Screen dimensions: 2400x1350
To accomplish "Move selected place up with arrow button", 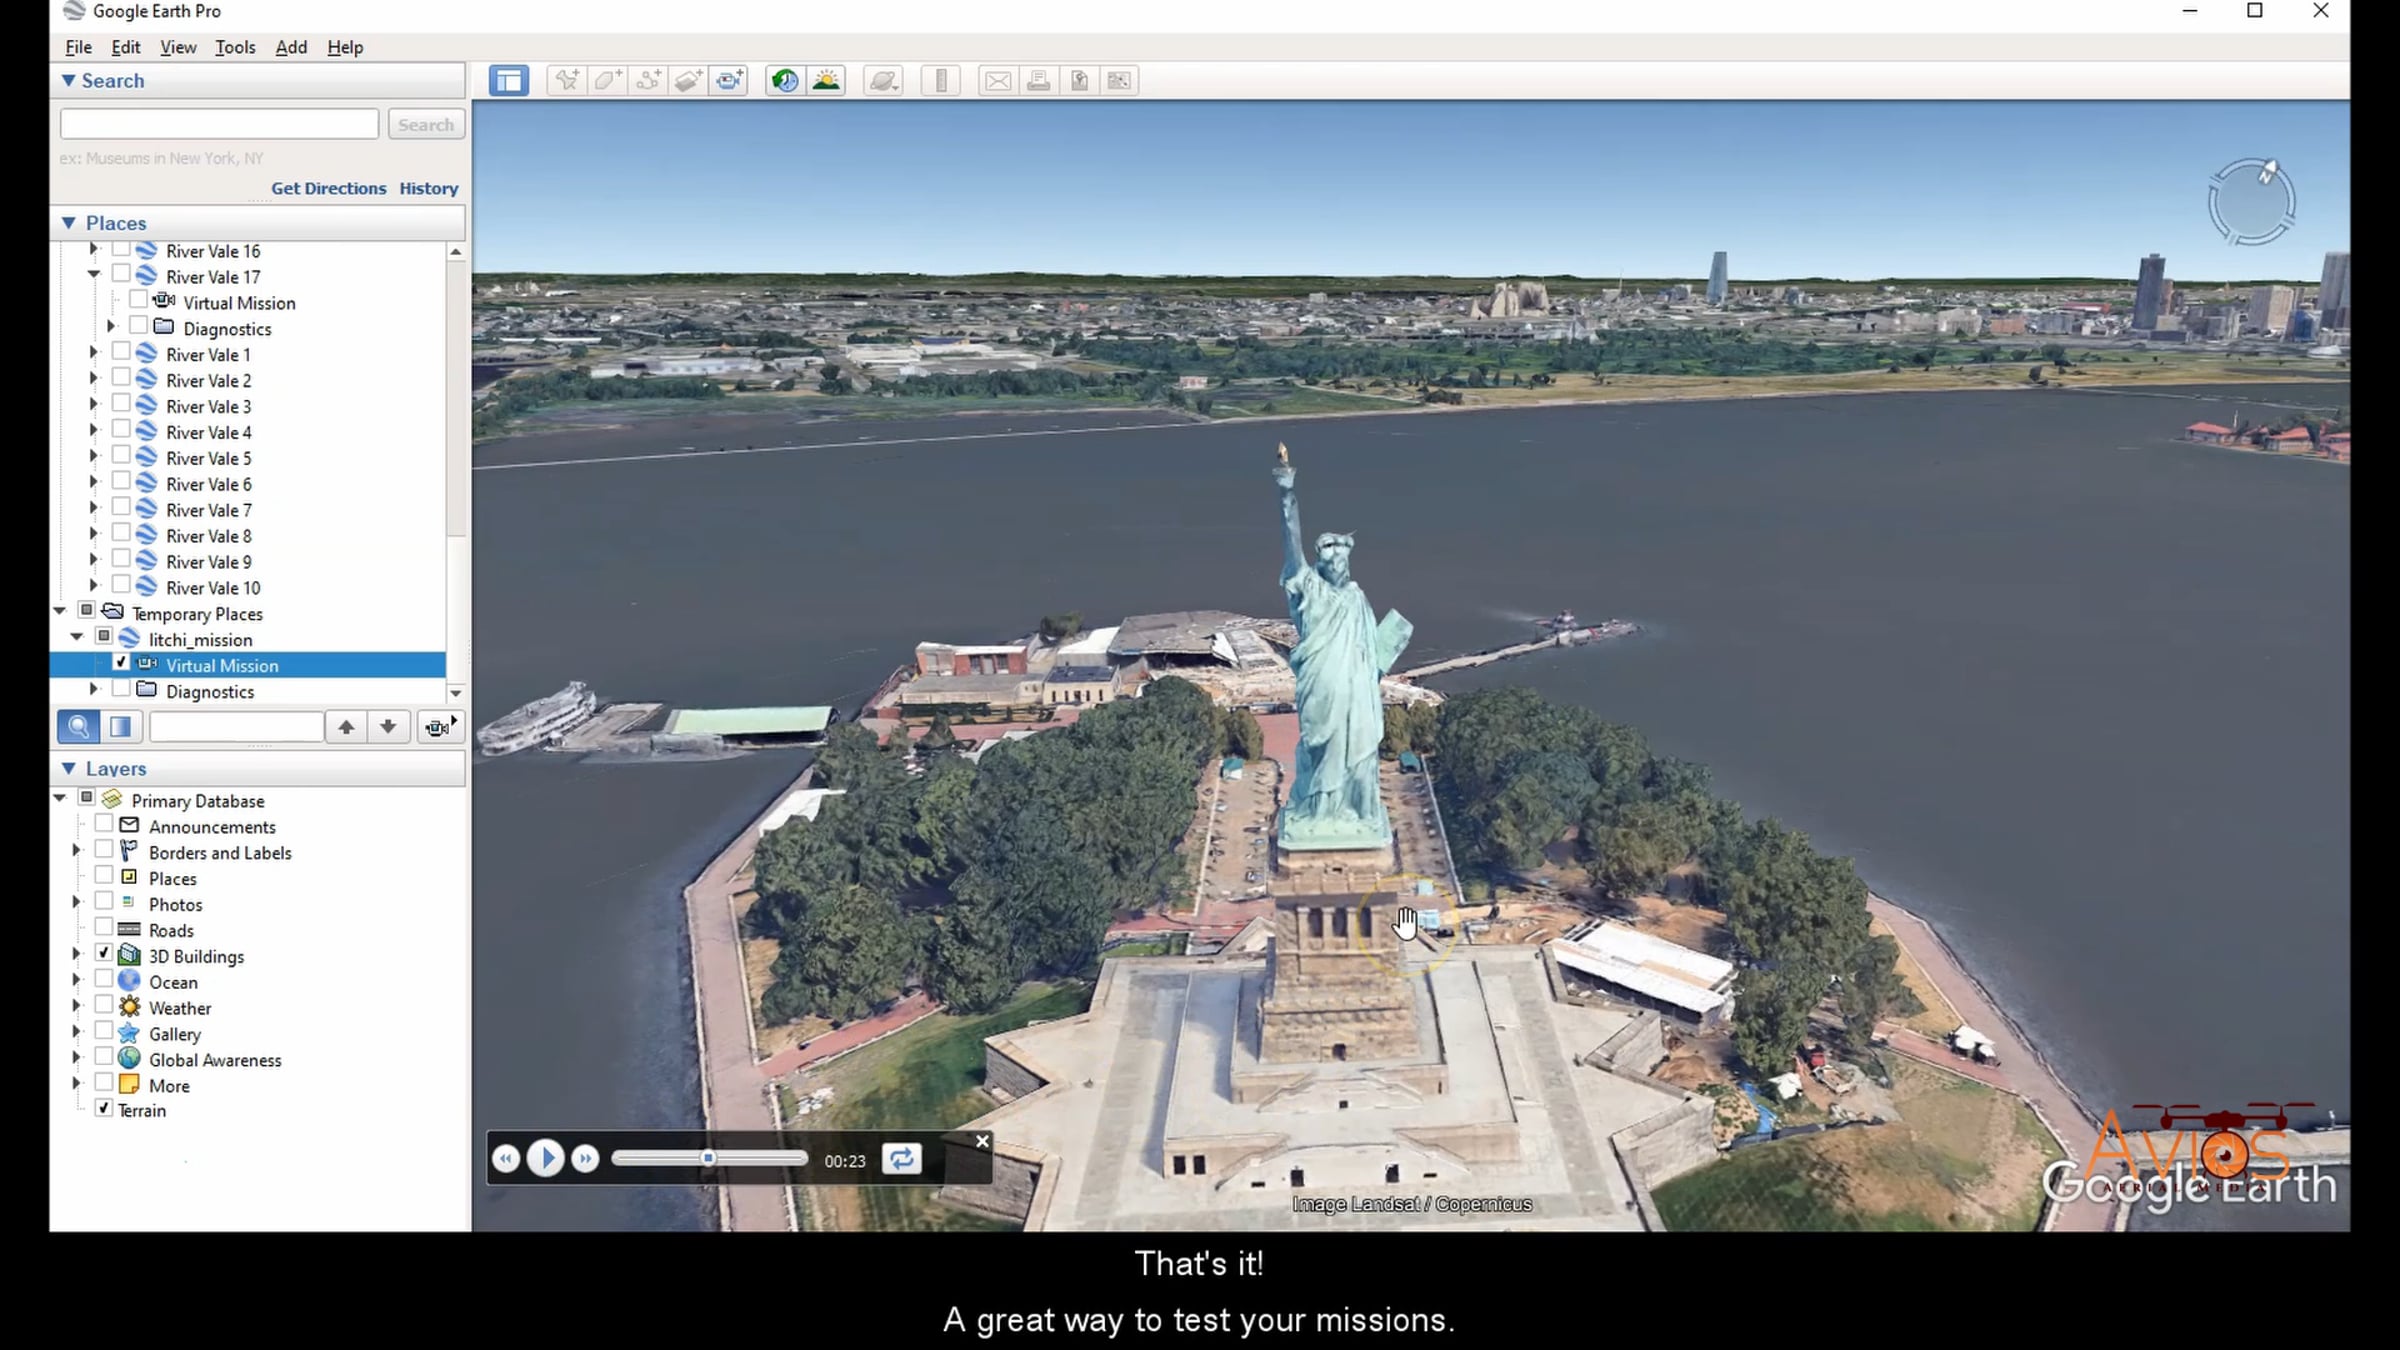I will (346, 727).
